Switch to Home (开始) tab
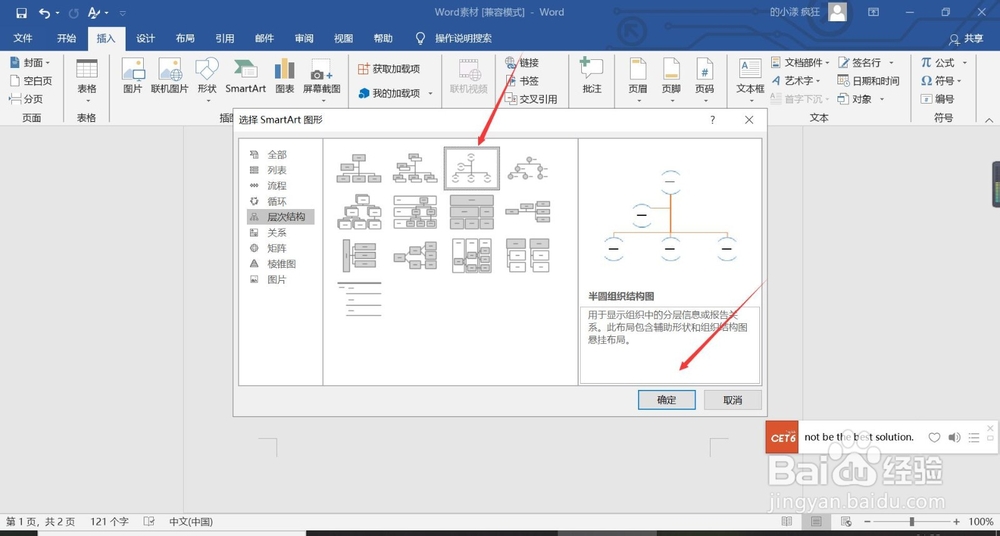The height and width of the screenshot is (536, 1000). coord(66,38)
